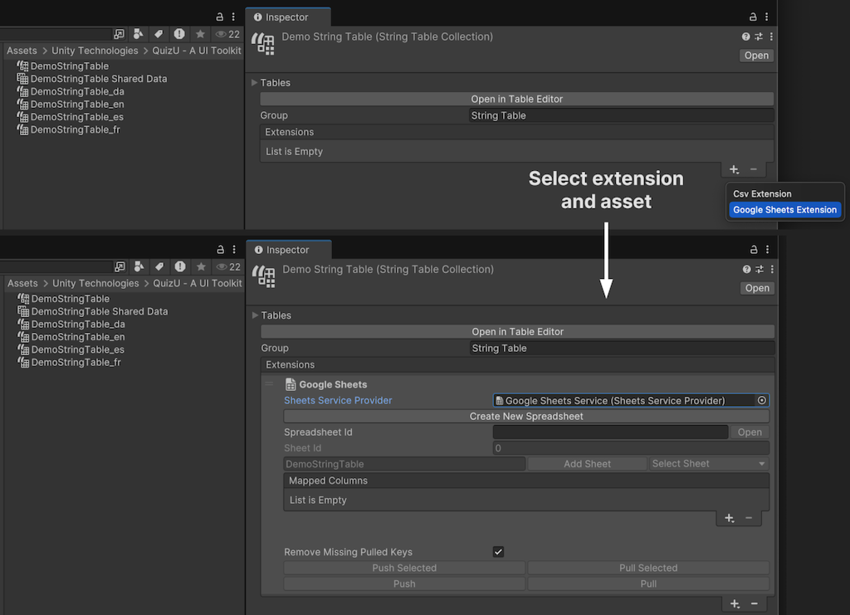Click the Spreadsheet Id input field
This screenshot has width=850, height=615.
point(610,431)
